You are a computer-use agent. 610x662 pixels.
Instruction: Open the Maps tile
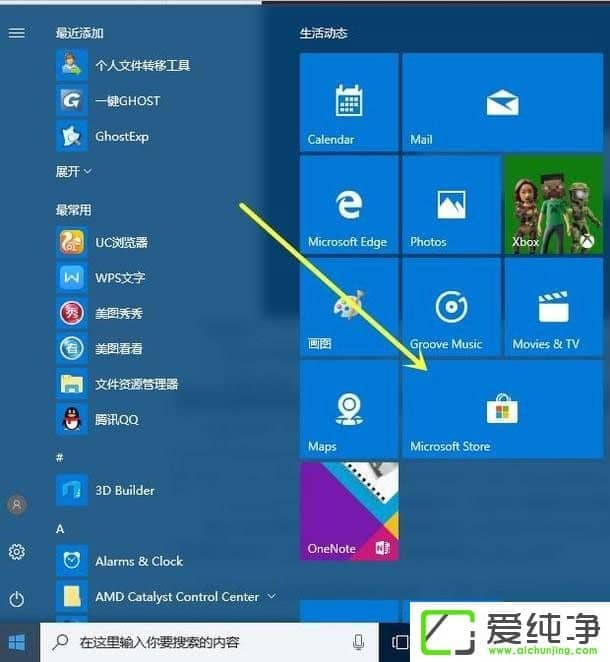pyautogui.click(x=349, y=409)
